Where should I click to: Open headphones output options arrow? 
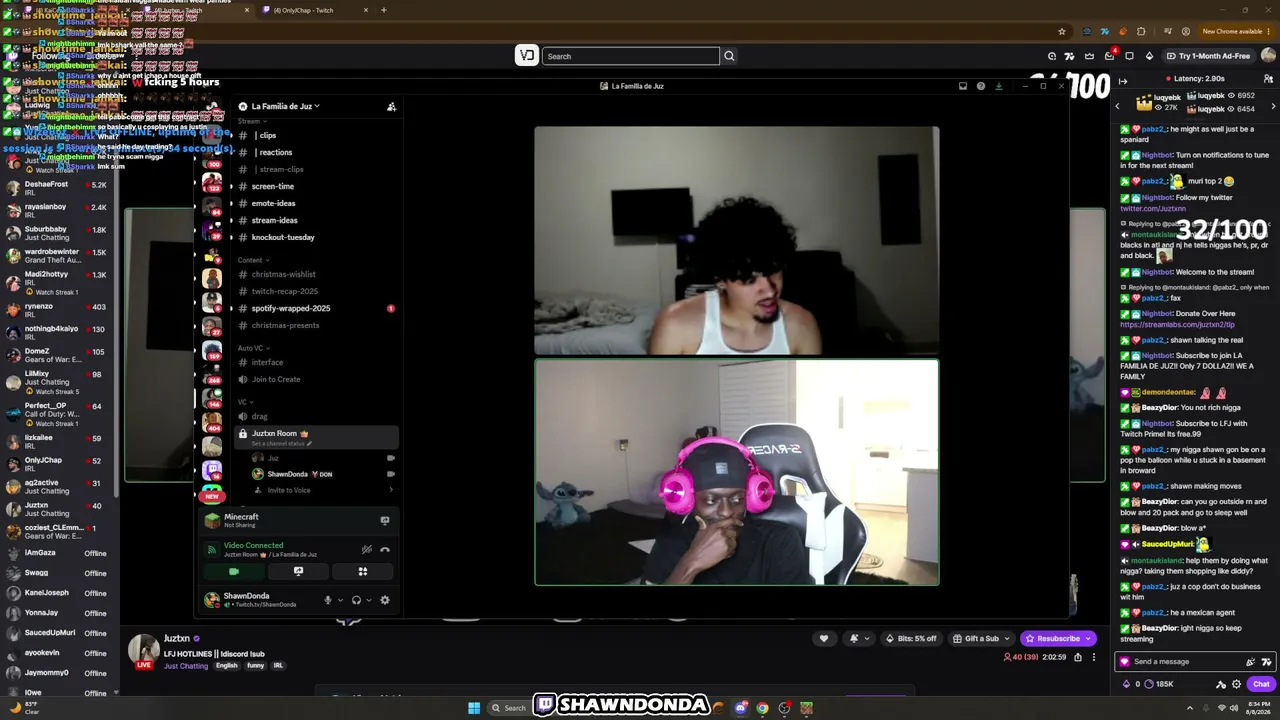point(369,600)
